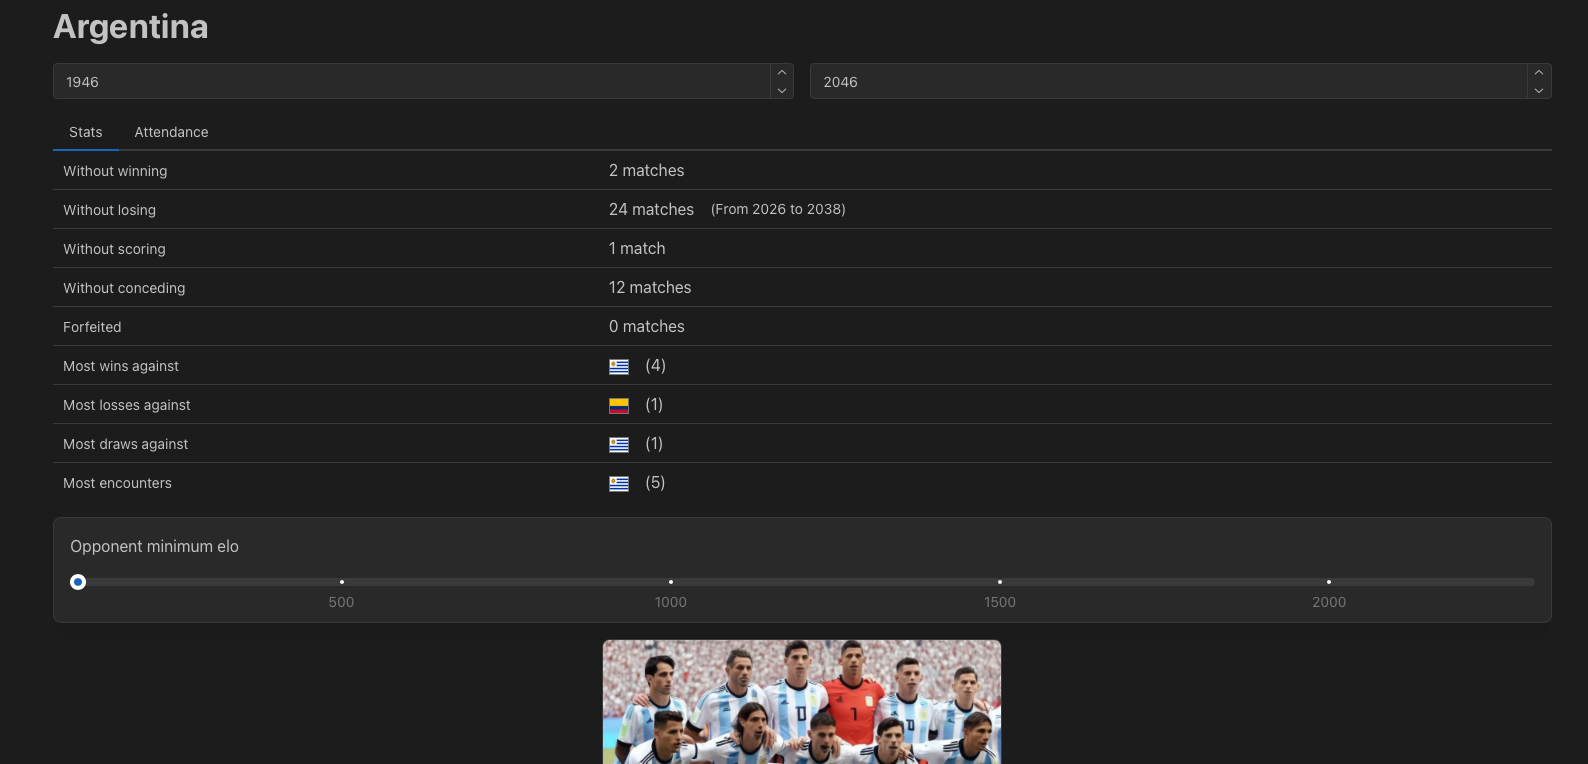Click the Uruguay flag in Most encounters row
Viewport: 1588px width, 764px height.
pos(619,484)
